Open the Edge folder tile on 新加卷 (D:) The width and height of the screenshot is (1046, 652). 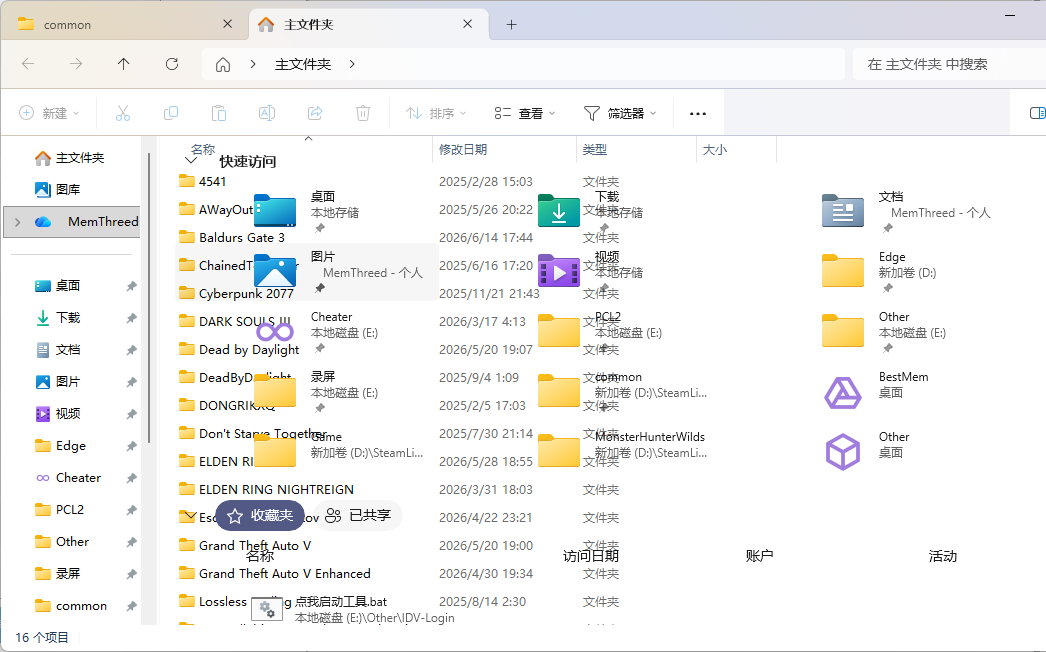tap(843, 271)
